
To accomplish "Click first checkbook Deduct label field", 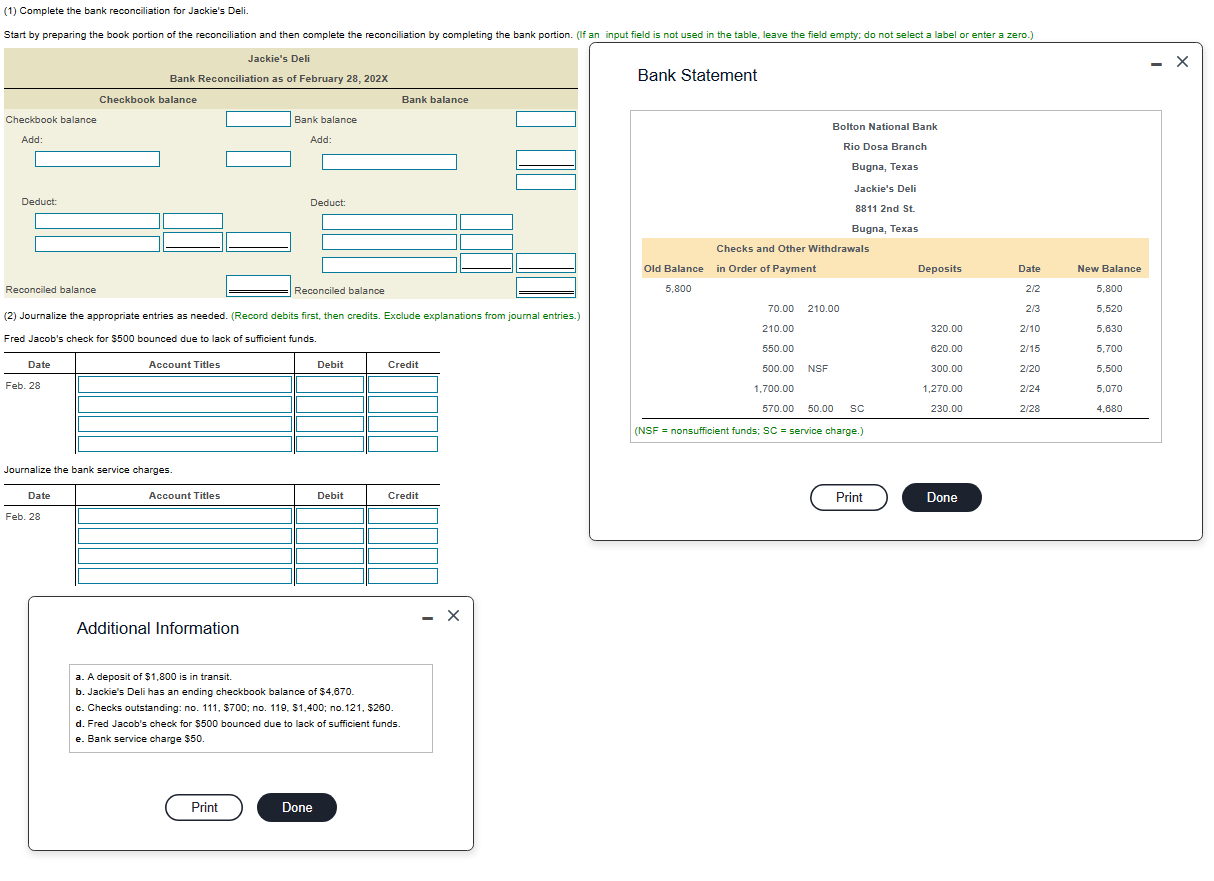I will point(98,221).
